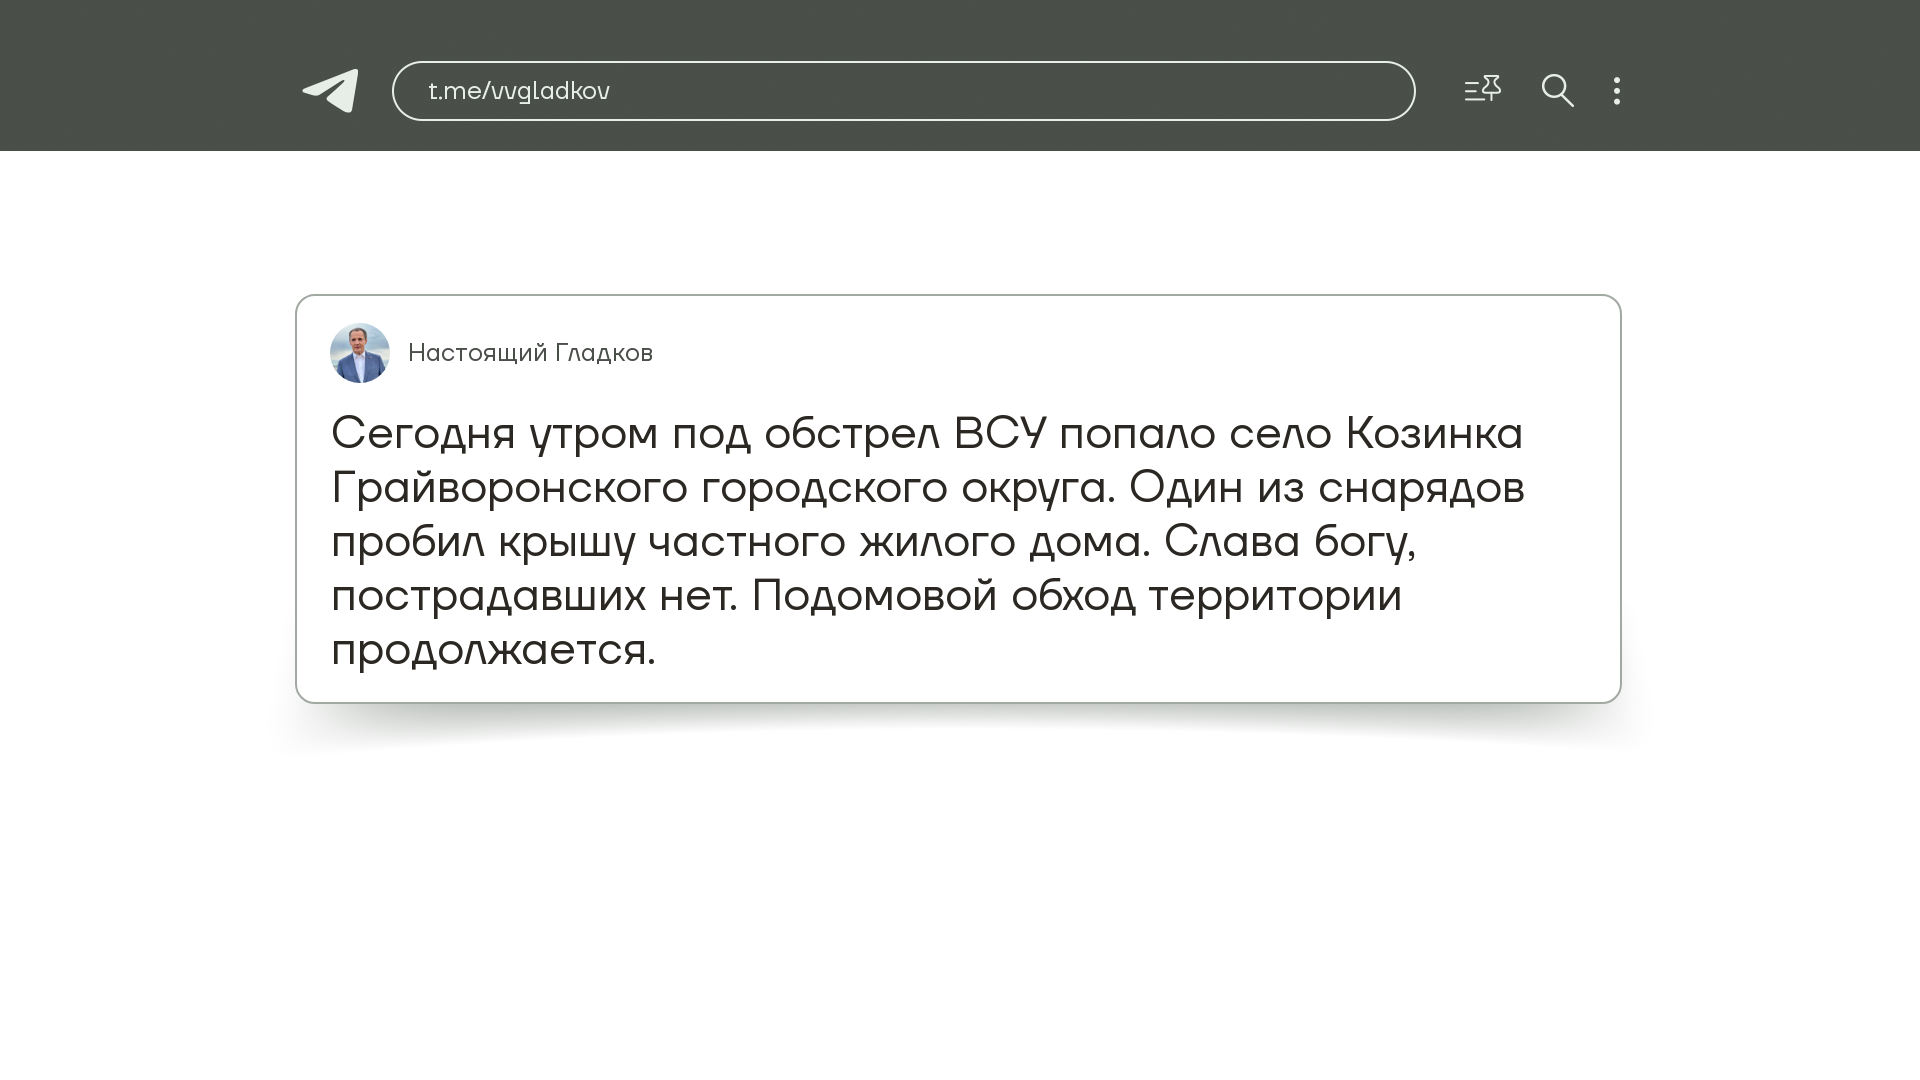
Task: Focus the t.me/vvgladkov address field
Action: 519,91
